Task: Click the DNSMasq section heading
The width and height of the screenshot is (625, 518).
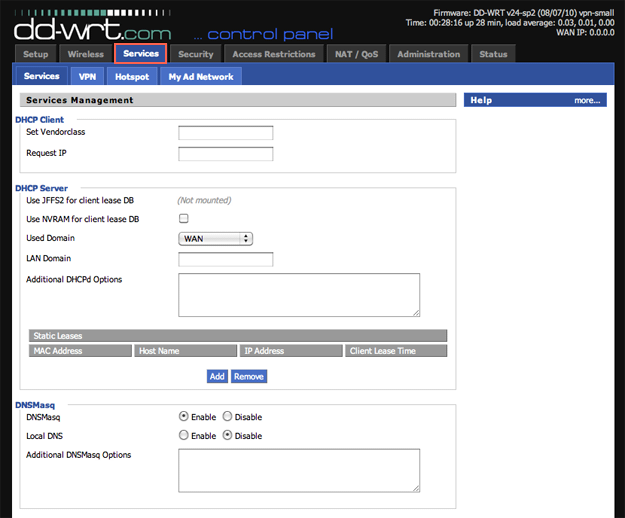Action: [35, 405]
